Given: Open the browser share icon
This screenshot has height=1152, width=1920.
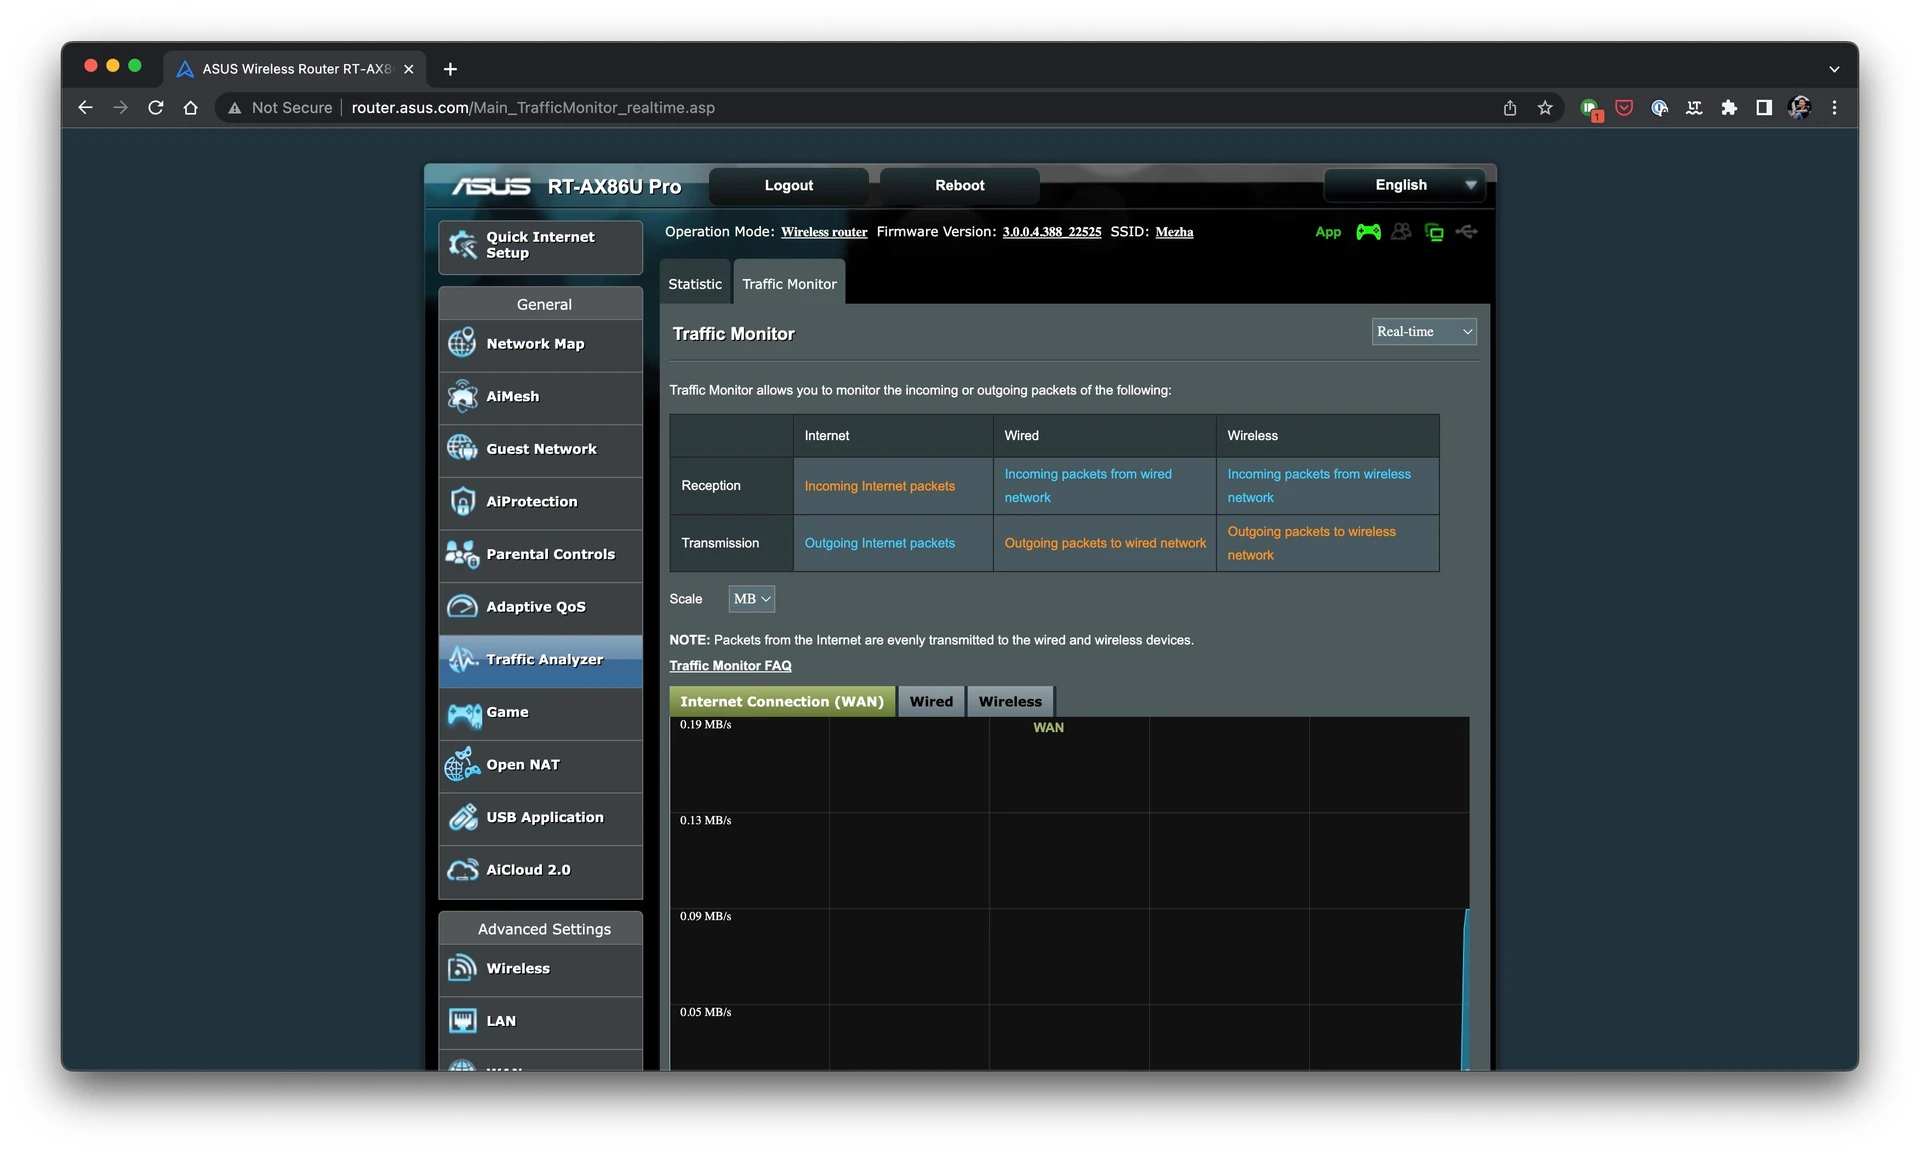Looking at the screenshot, I should (1510, 108).
